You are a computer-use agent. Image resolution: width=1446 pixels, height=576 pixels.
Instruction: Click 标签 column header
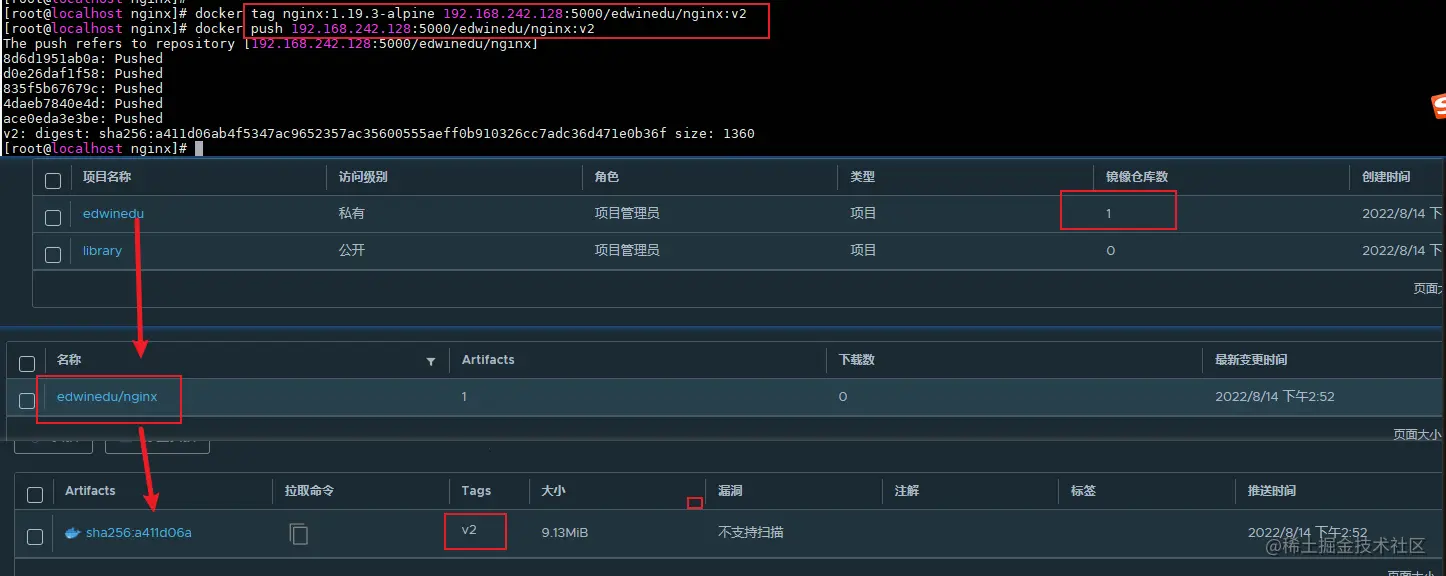(1083, 491)
